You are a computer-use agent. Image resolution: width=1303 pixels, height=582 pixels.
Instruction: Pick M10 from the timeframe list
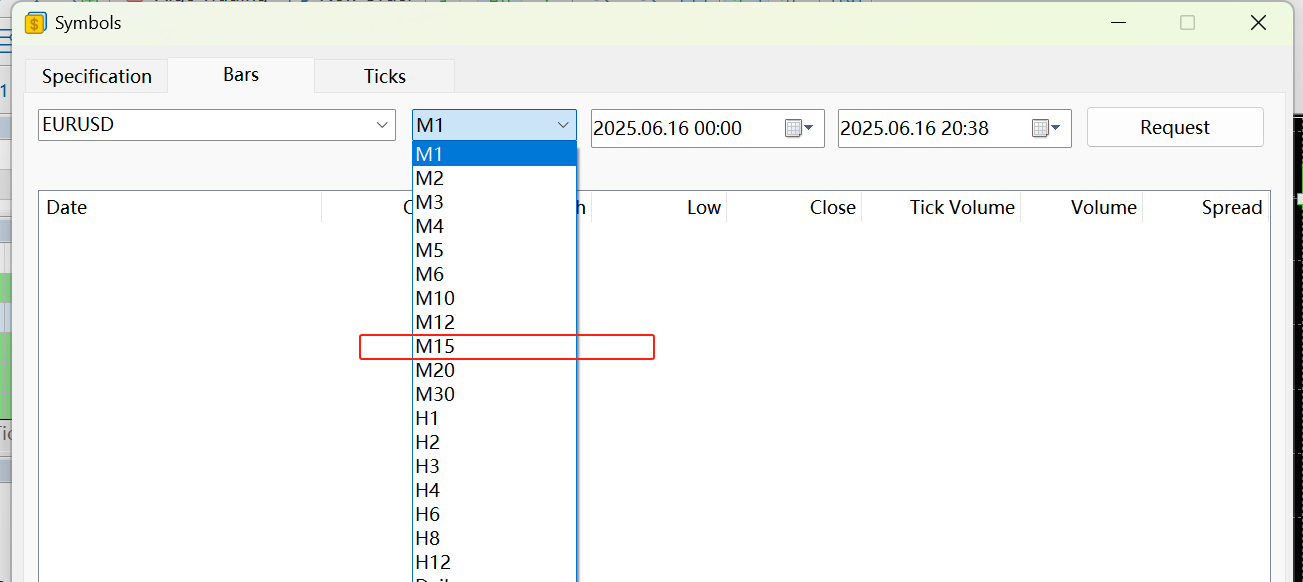tap(495, 298)
